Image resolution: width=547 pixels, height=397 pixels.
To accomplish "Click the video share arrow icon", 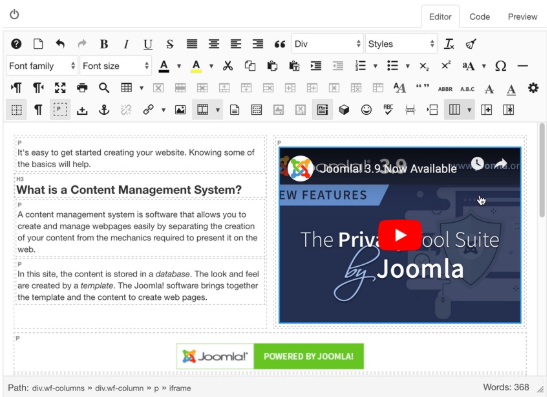I will pyautogui.click(x=501, y=163).
